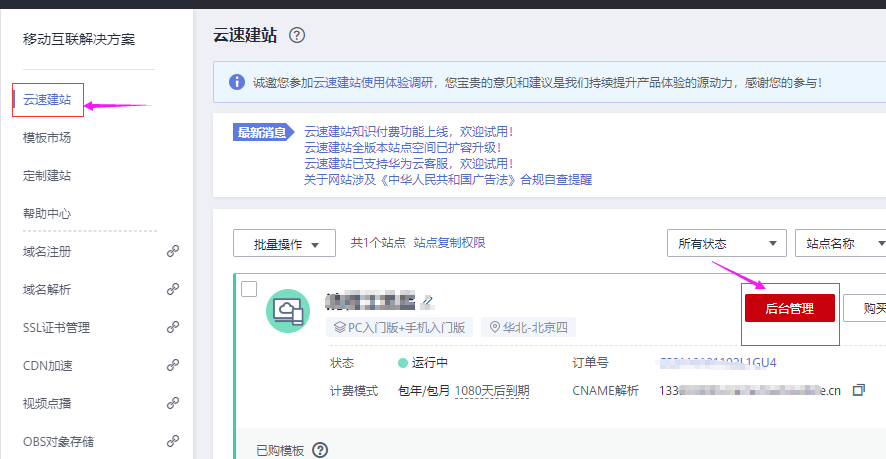Open external link icon beside 视频点播
The width and height of the screenshot is (886, 459).
coord(173,403)
